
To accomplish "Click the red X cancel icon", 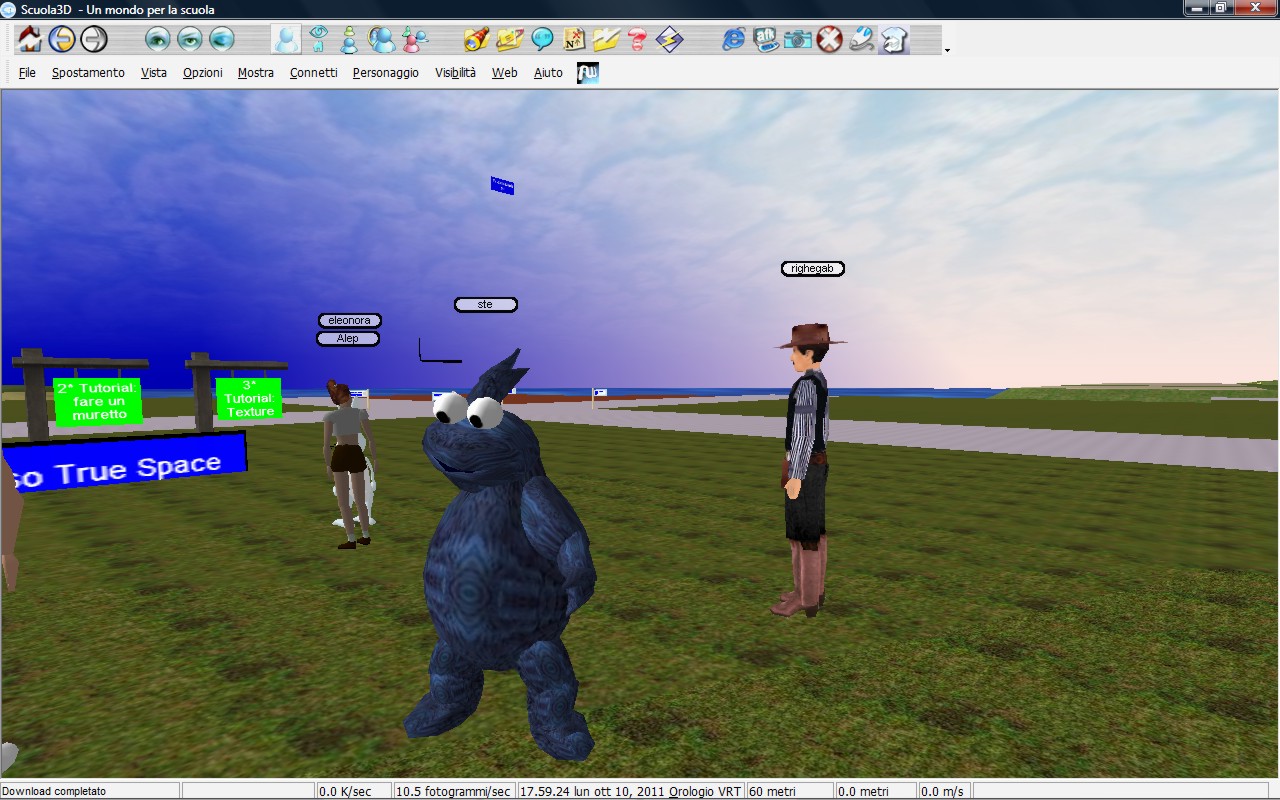I will pos(830,39).
